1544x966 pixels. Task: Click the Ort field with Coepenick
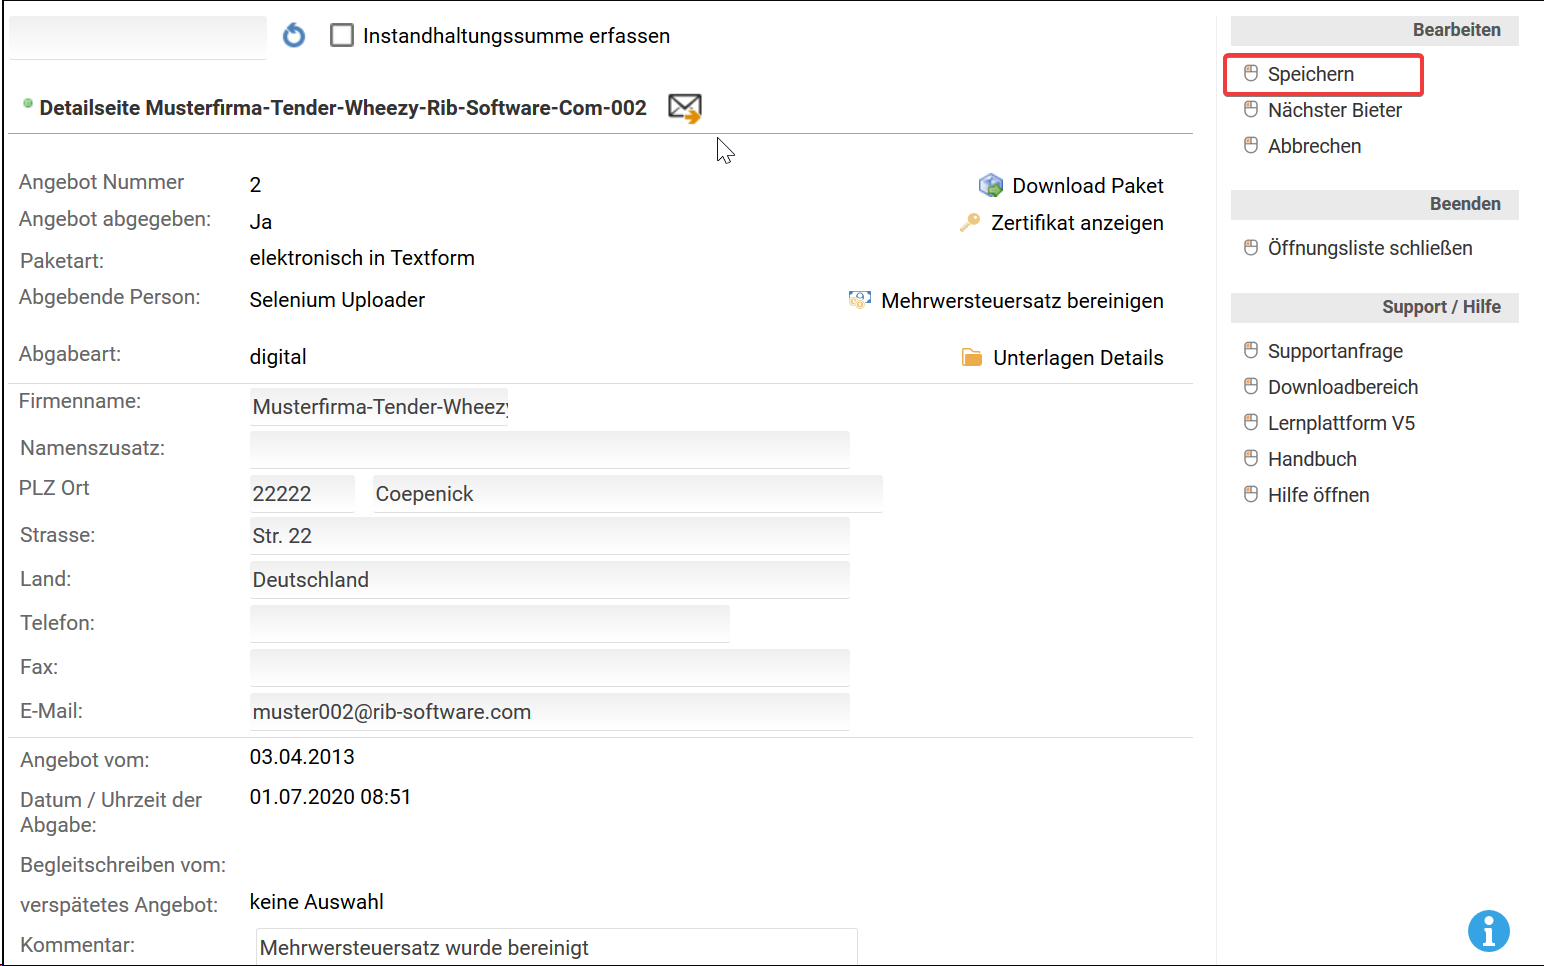pyautogui.click(x=627, y=494)
